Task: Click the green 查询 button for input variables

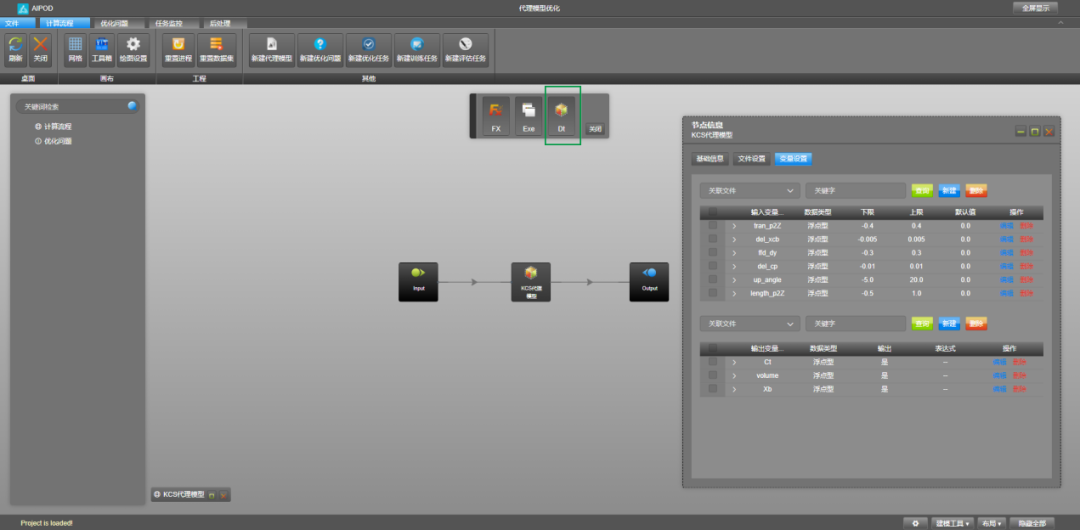Action: [922, 190]
